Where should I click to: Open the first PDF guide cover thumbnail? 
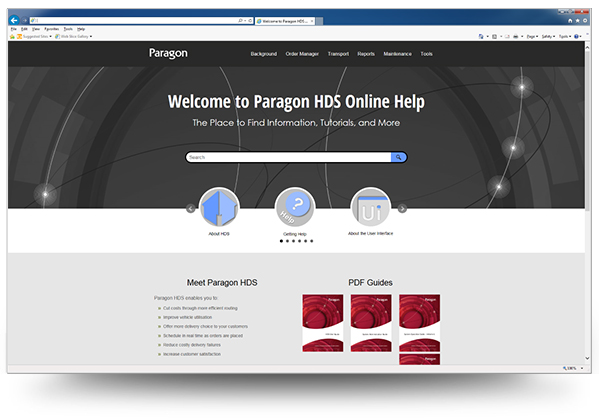pyautogui.click(x=323, y=323)
